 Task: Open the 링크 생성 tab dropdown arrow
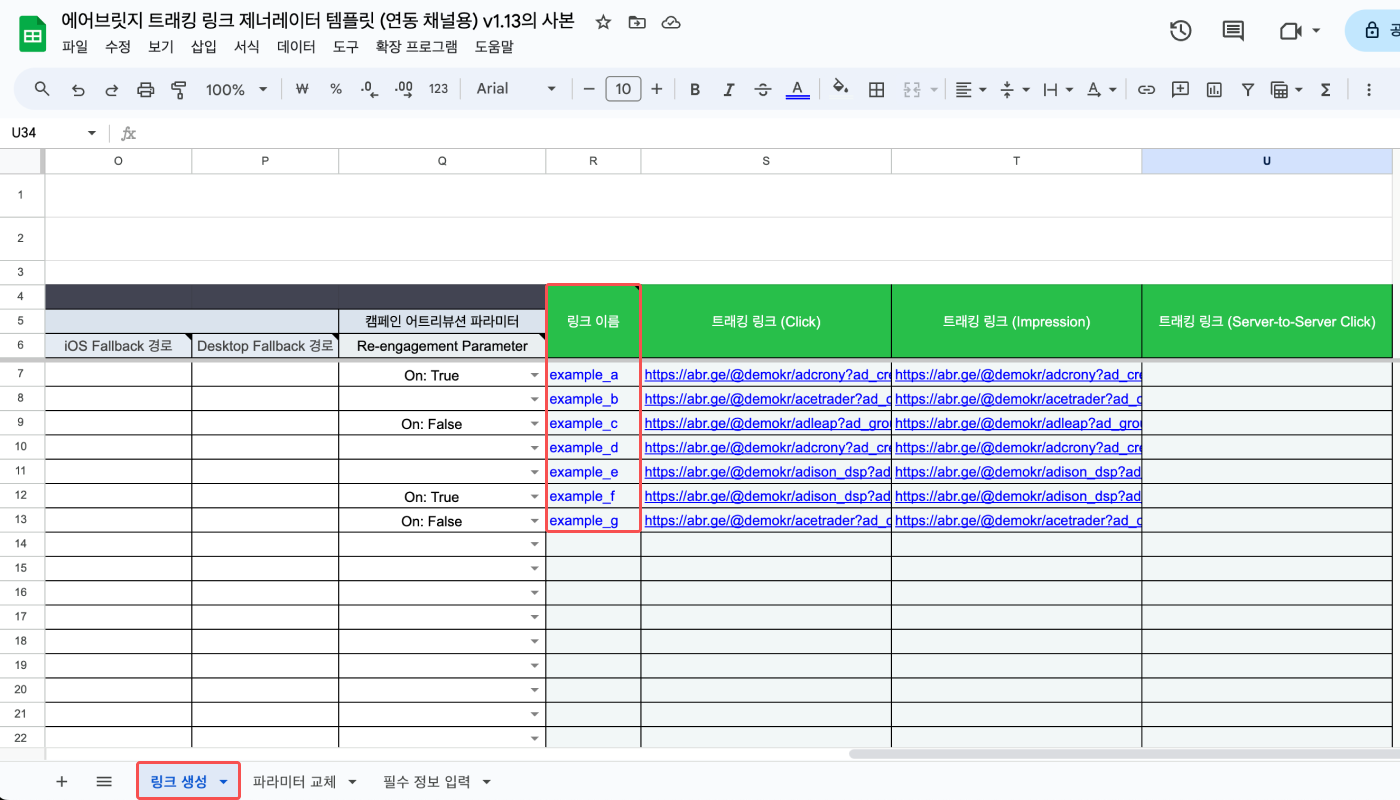pos(224,782)
